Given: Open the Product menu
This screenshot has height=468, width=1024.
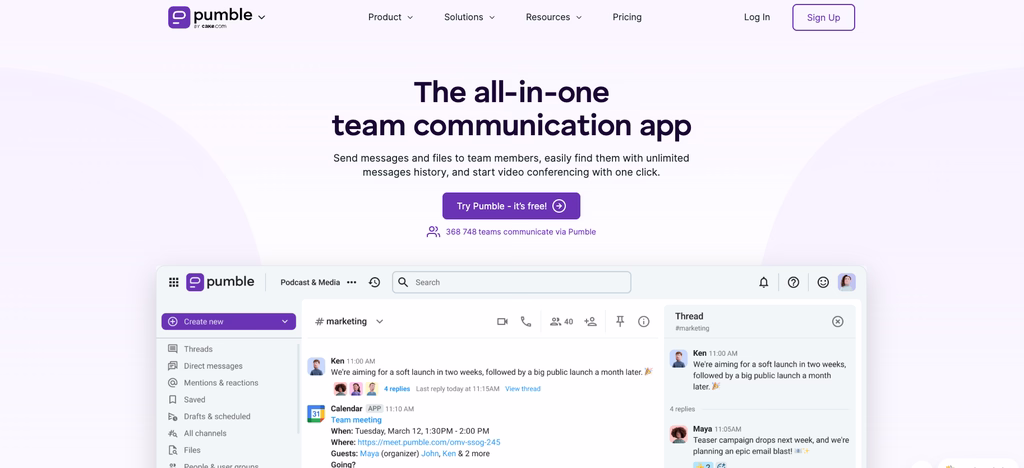Looking at the screenshot, I should pos(391,18).
